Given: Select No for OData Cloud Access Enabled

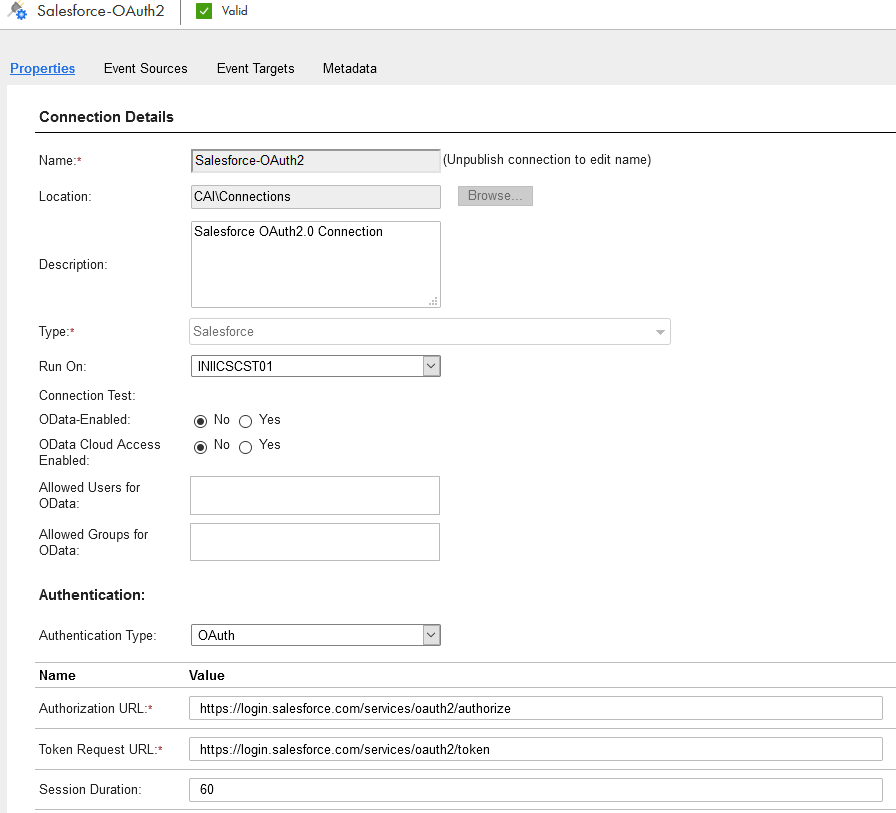Looking at the screenshot, I should (200, 447).
